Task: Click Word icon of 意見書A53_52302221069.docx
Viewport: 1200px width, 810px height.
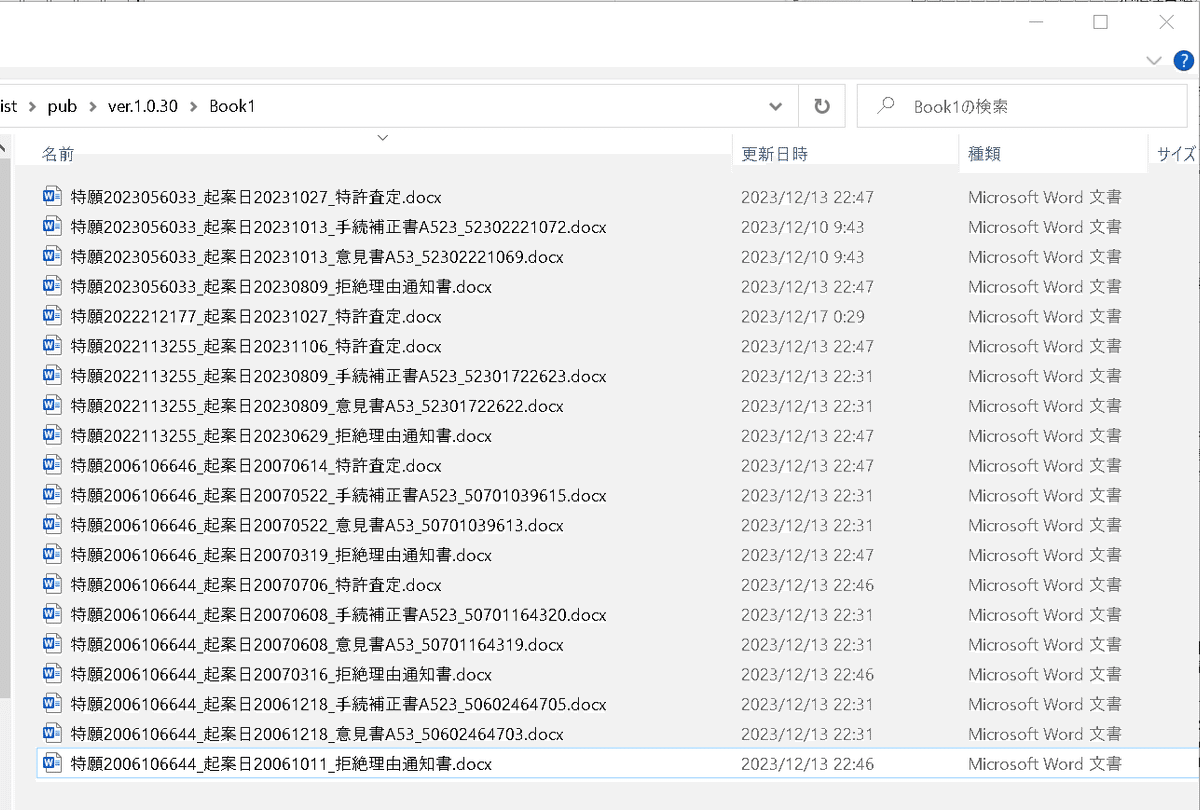Action: [52, 256]
